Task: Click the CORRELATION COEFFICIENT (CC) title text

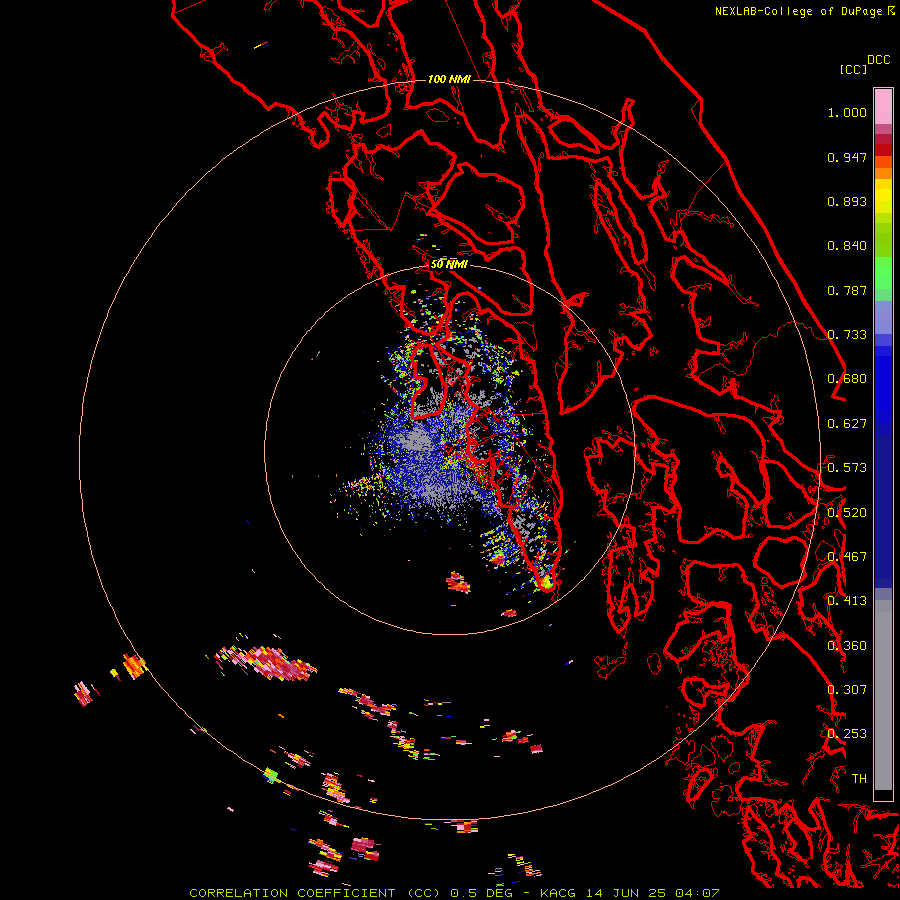Action: [x=315, y=893]
